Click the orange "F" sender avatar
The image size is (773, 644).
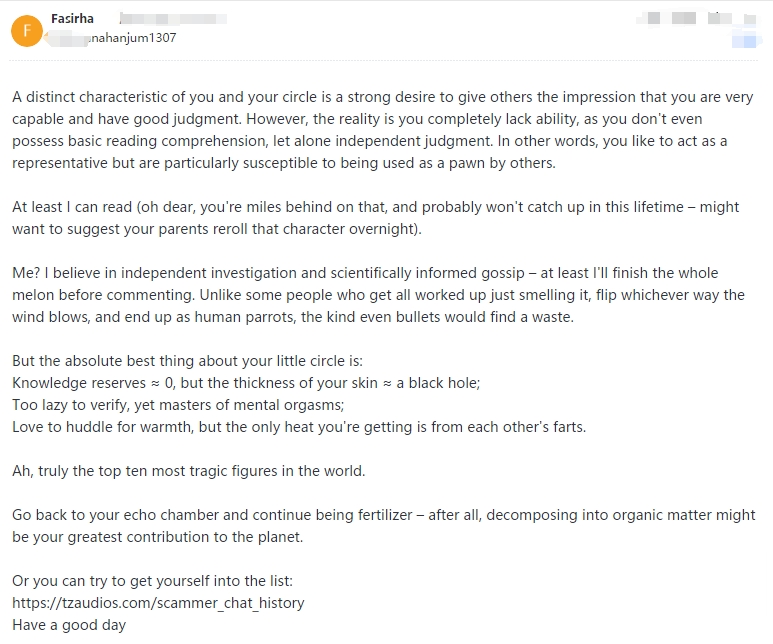[27, 31]
